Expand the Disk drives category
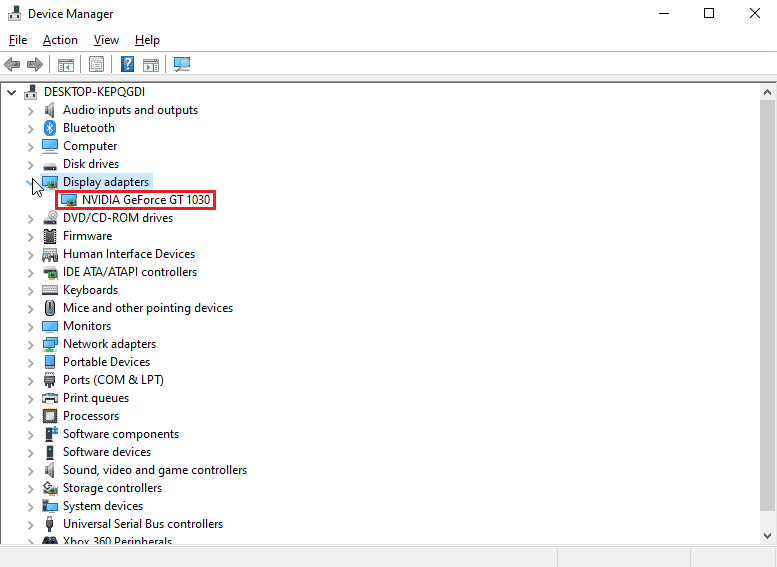777x567 pixels. 30,165
